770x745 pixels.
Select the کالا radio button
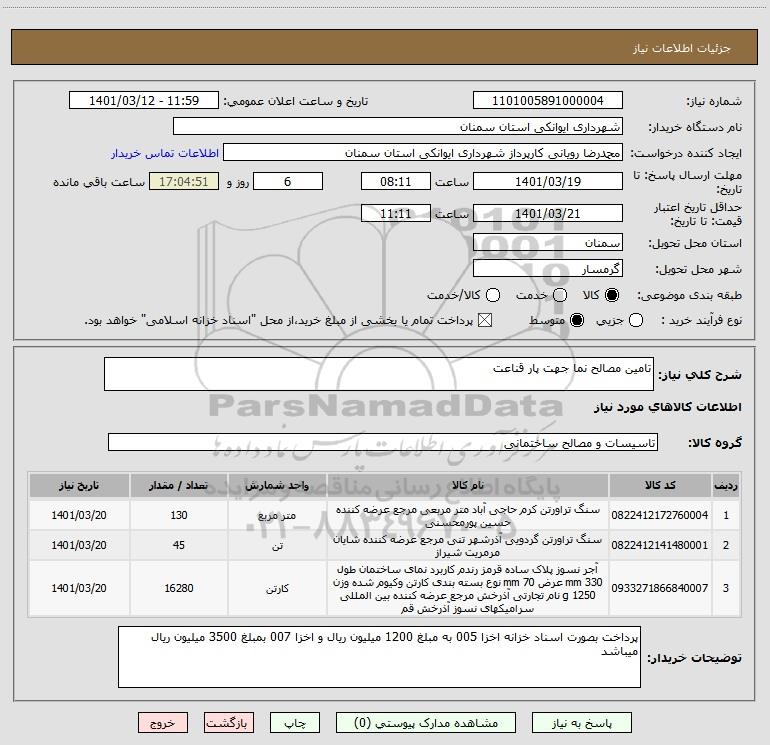tap(612, 295)
